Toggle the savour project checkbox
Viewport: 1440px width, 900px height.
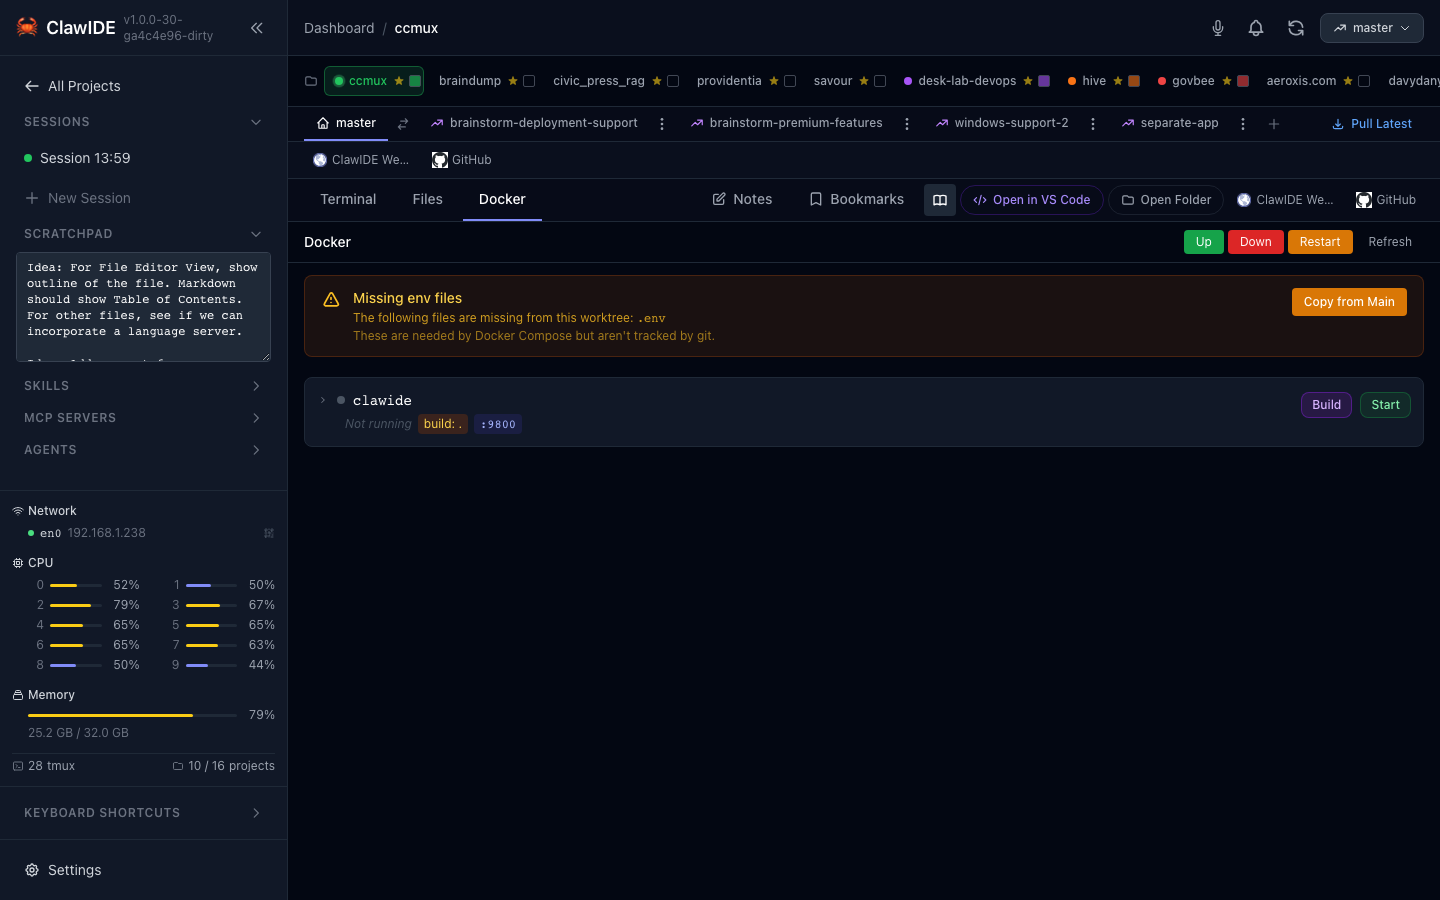point(880,81)
